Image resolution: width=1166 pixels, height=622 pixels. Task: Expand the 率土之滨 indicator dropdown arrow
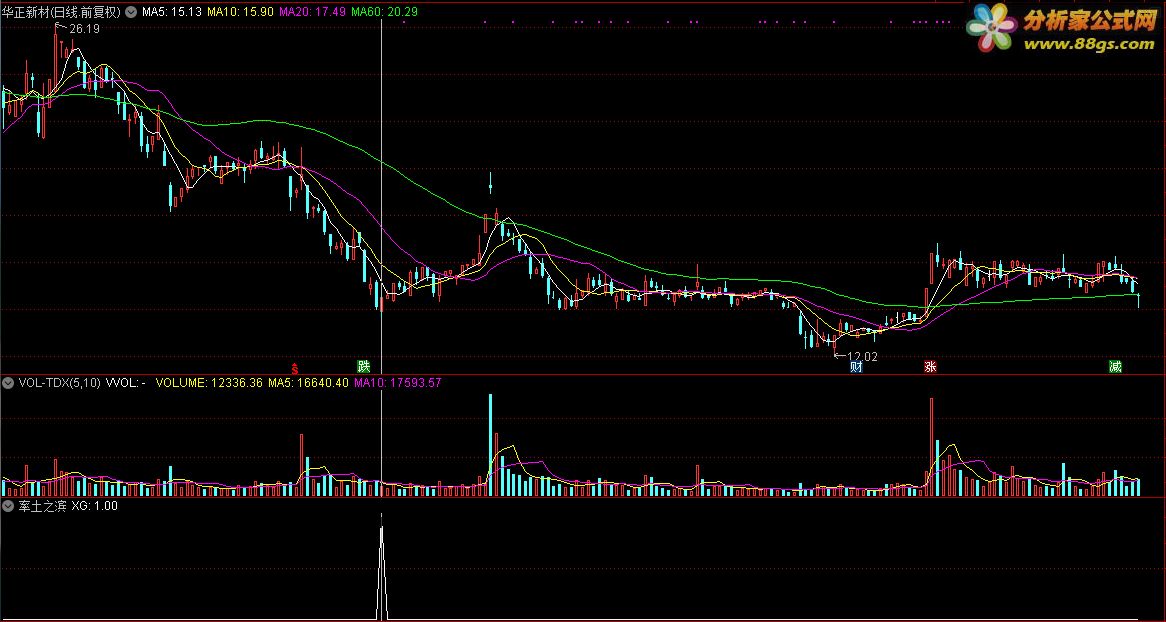point(9,506)
